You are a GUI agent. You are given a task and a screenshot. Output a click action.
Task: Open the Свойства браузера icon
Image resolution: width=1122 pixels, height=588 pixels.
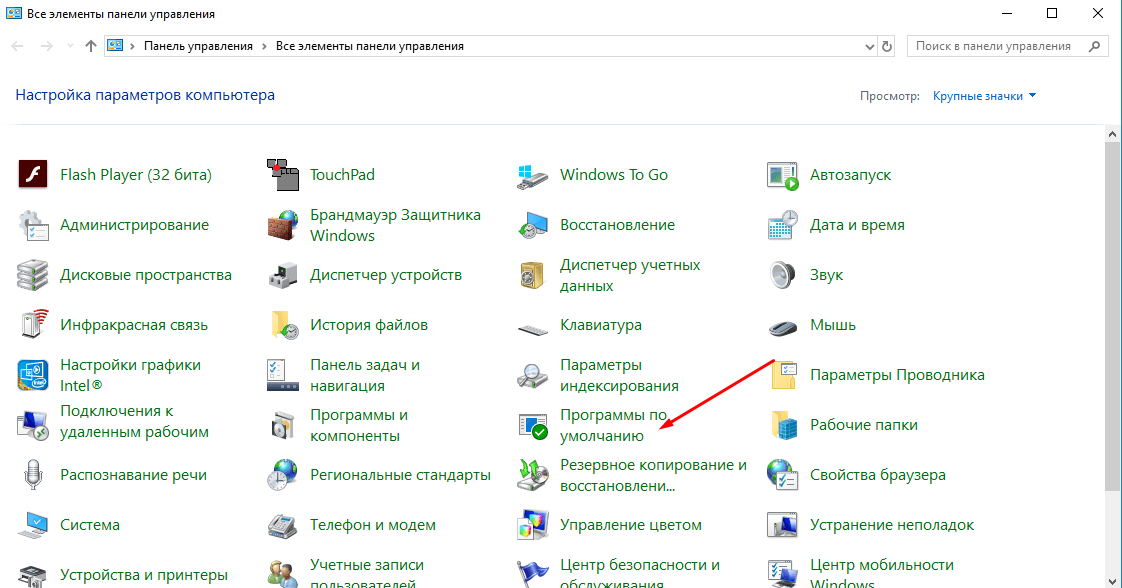tap(782, 475)
